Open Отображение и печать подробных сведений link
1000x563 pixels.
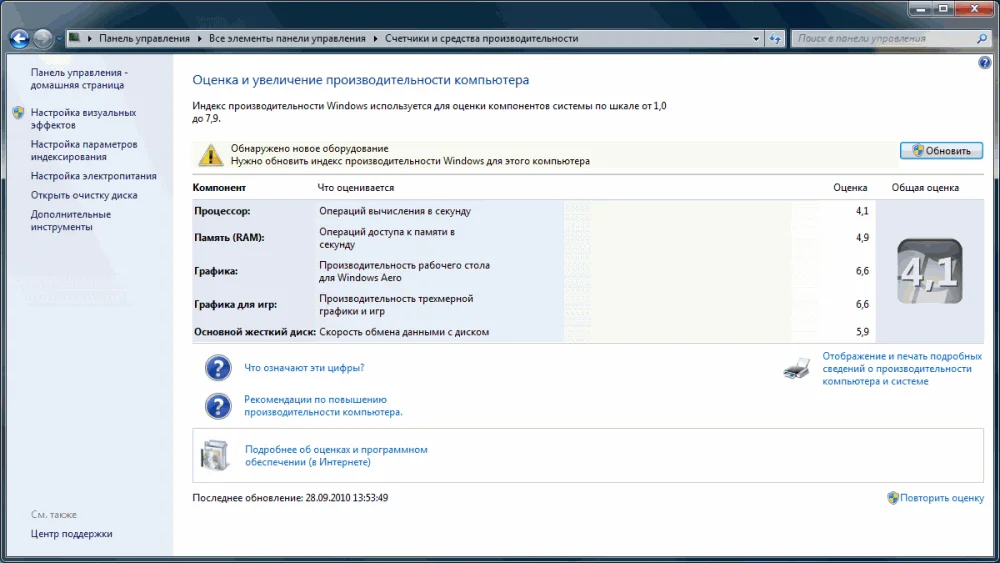click(902, 369)
